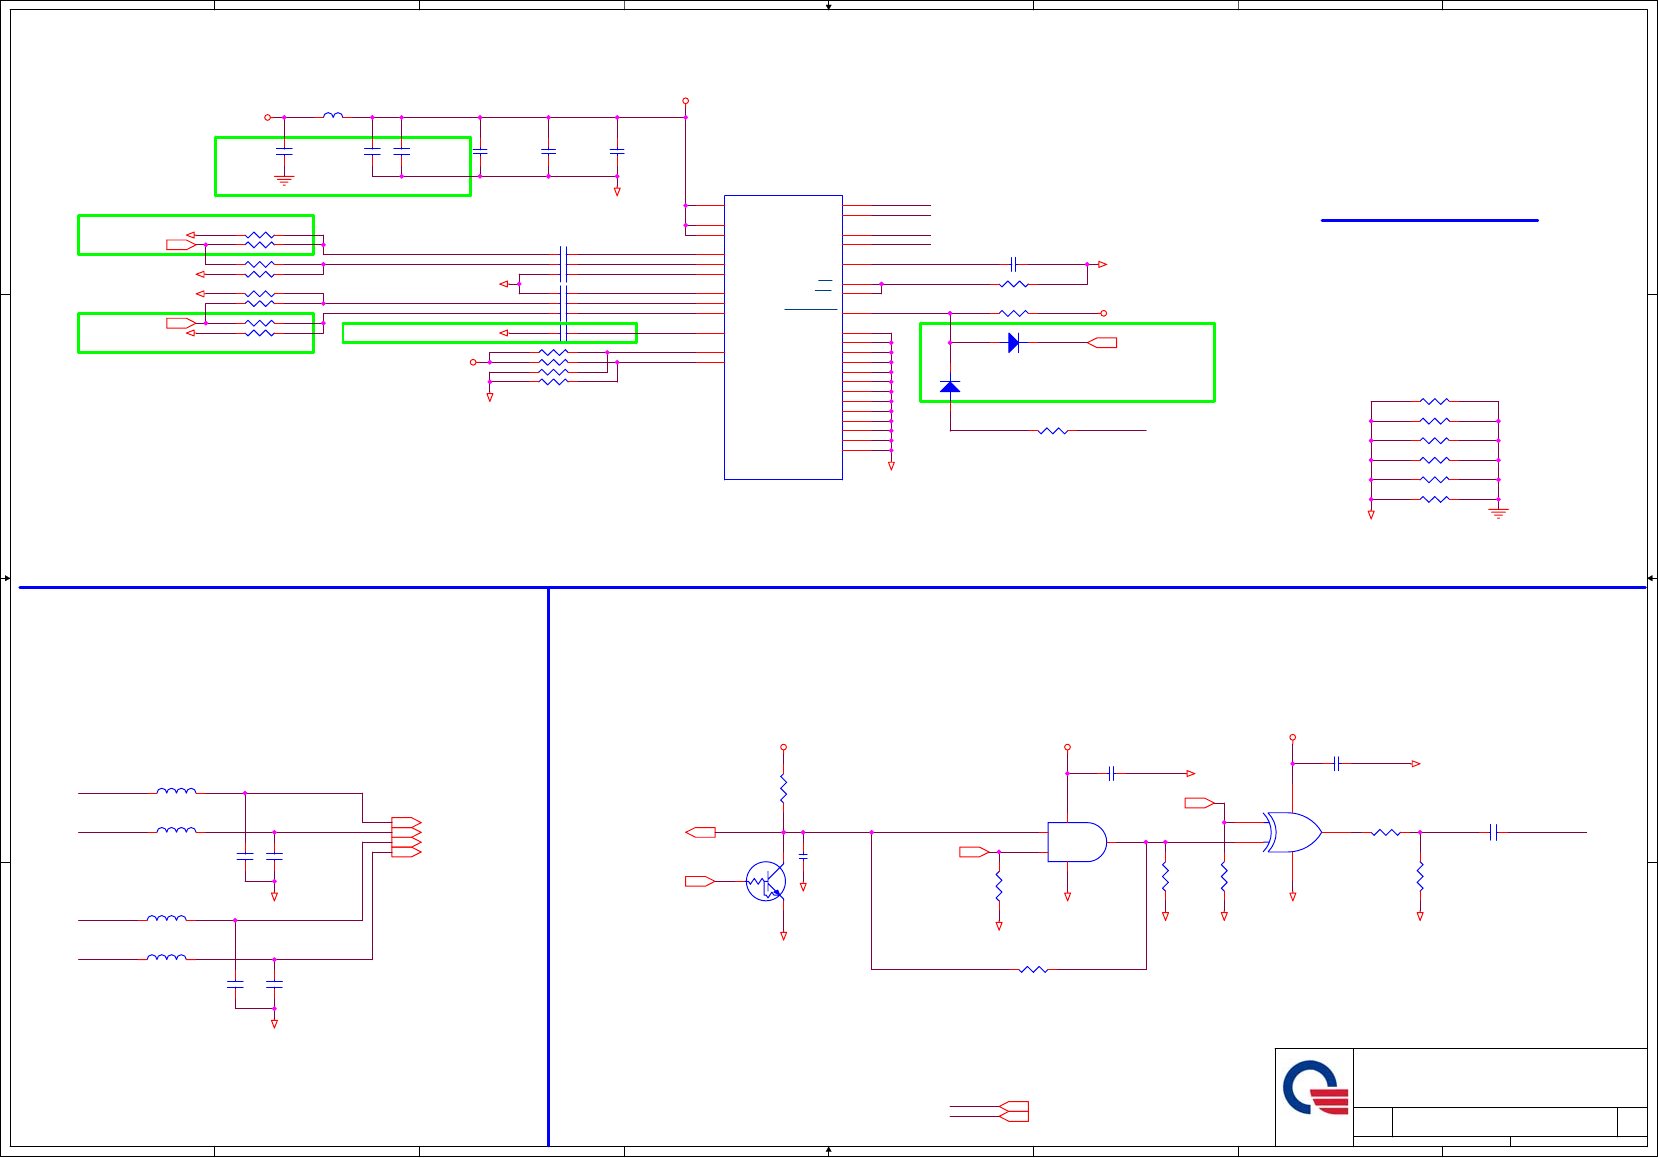1658x1158 pixels.
Task: Select the upward-pointing vertical blue diode
Action: [x=950, y=386]
